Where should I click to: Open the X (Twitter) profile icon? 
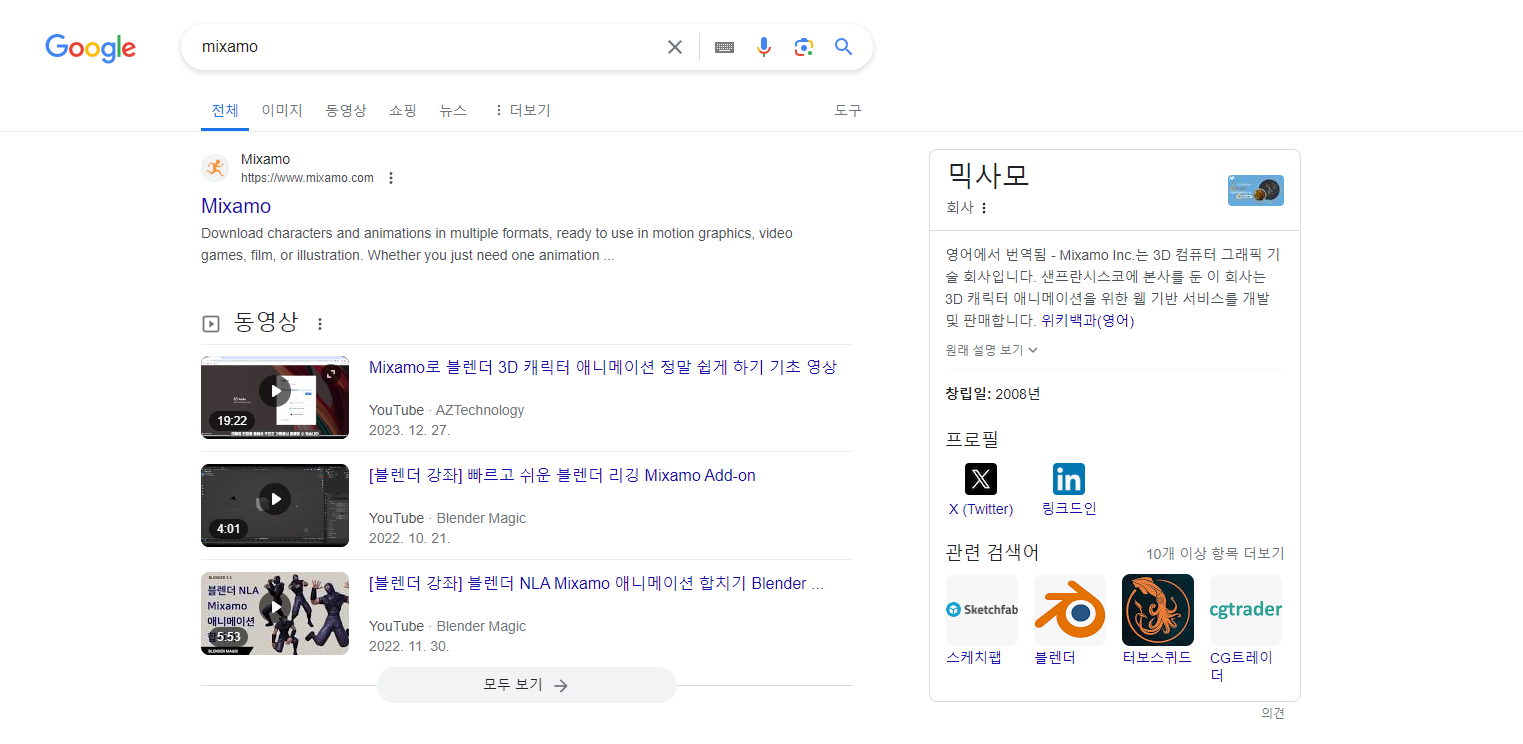(981, 479)
